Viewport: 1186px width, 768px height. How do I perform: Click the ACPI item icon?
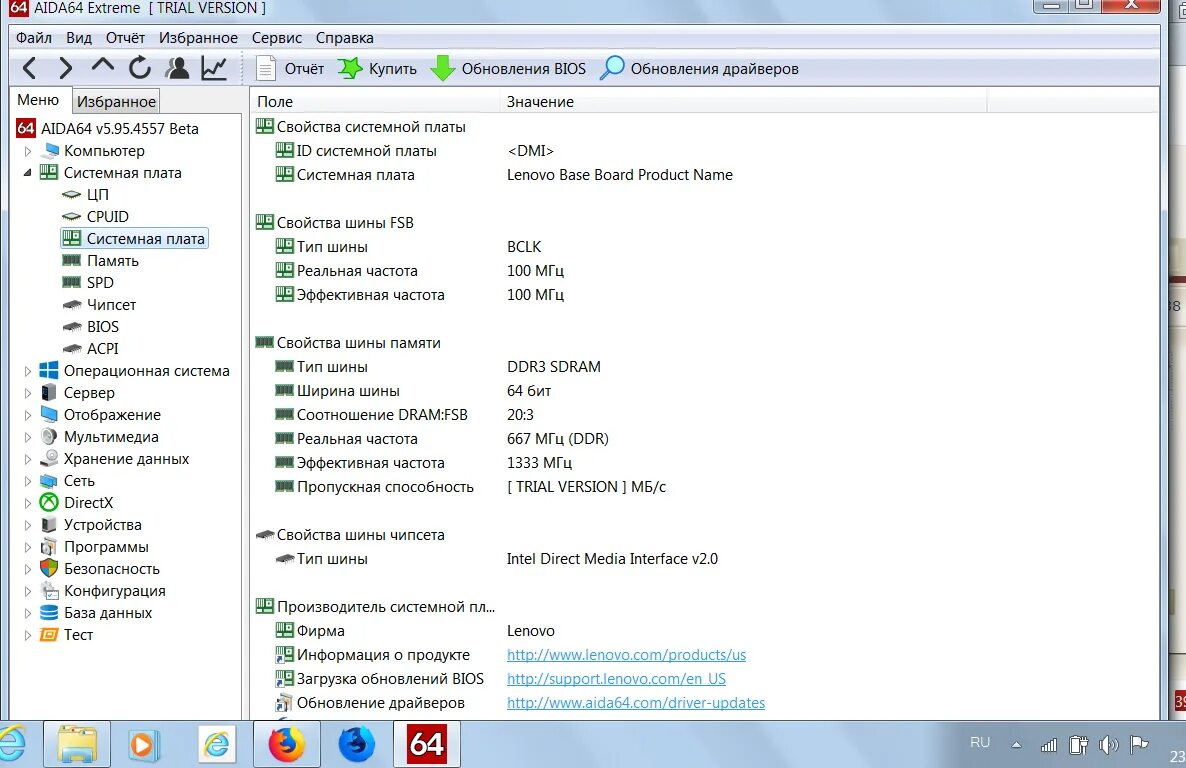pyautogui.click(x=70, y=348)
